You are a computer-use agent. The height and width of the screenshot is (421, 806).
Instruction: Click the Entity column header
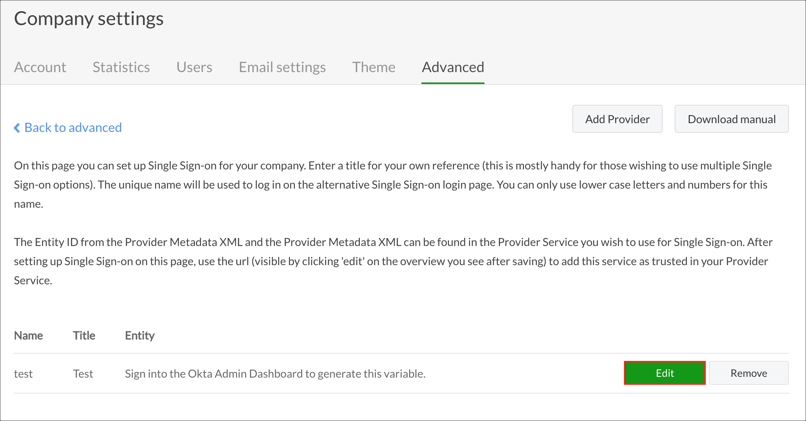coord(140,335)
